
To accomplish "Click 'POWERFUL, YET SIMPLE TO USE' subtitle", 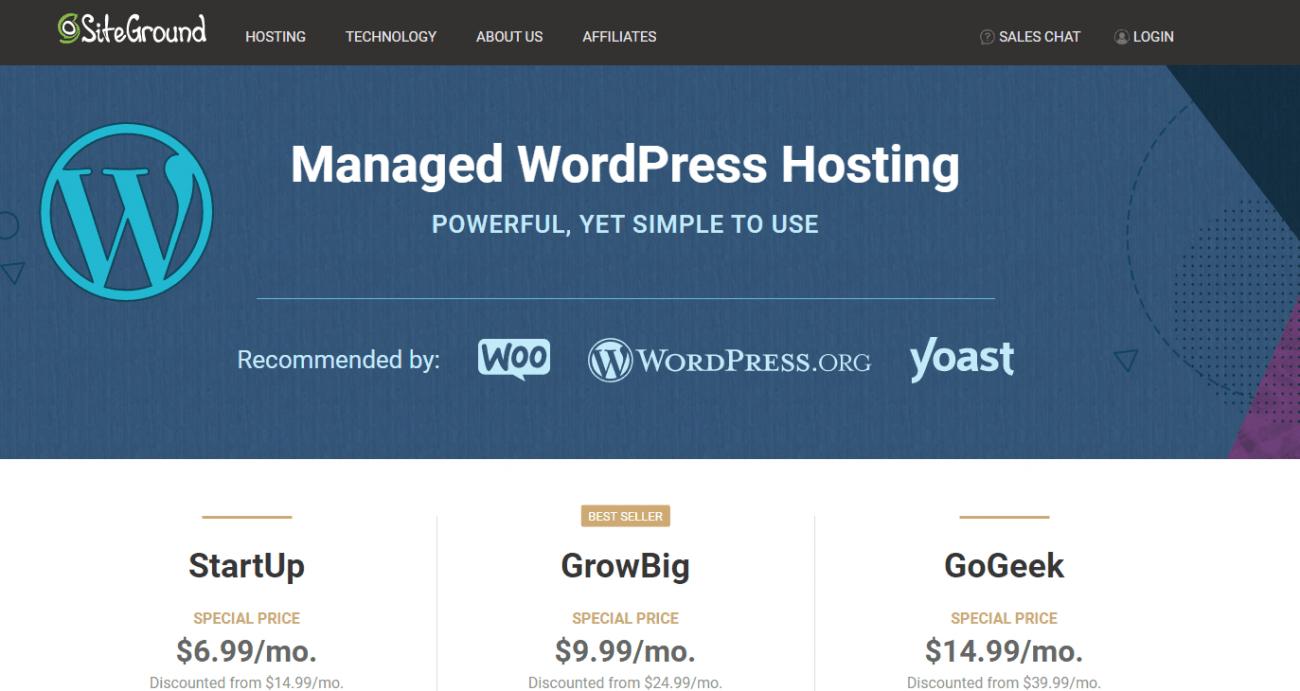I will point(625,224).
